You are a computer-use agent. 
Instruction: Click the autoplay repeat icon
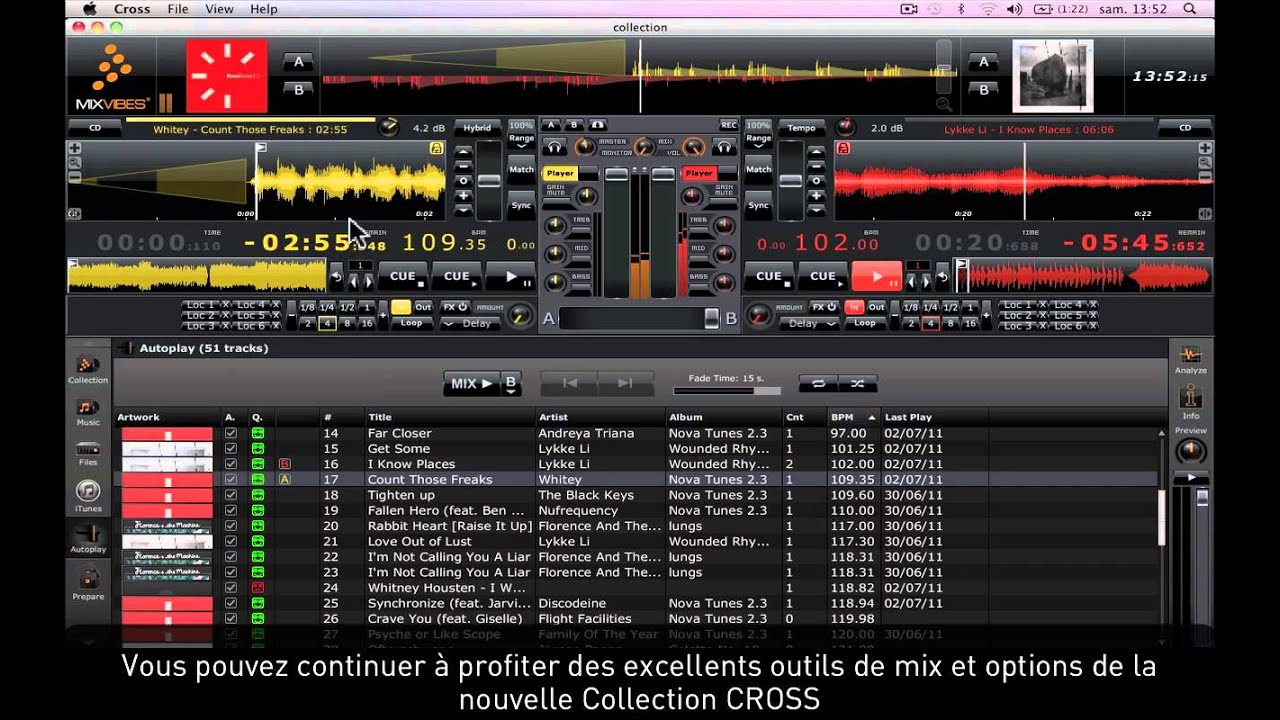[x=818, y=383]
